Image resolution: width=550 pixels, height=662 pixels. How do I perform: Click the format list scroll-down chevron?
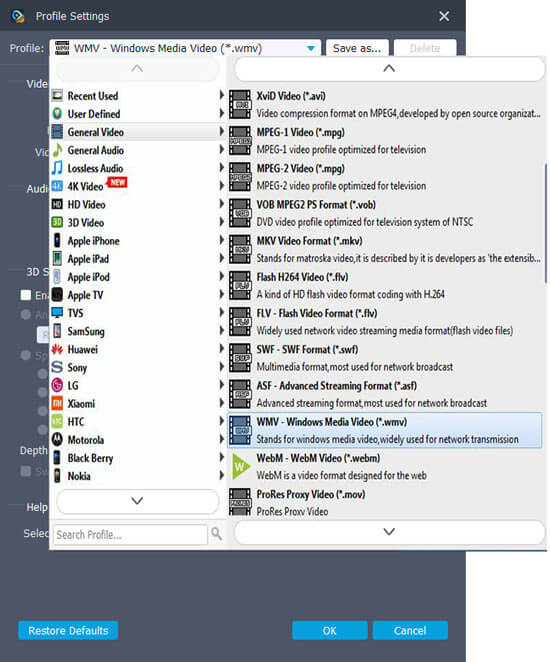tap(389, 532)
